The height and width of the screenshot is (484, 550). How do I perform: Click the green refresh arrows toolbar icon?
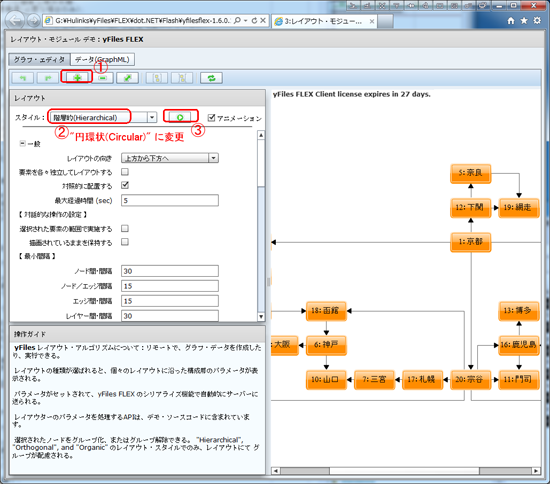tap(211, 78)
